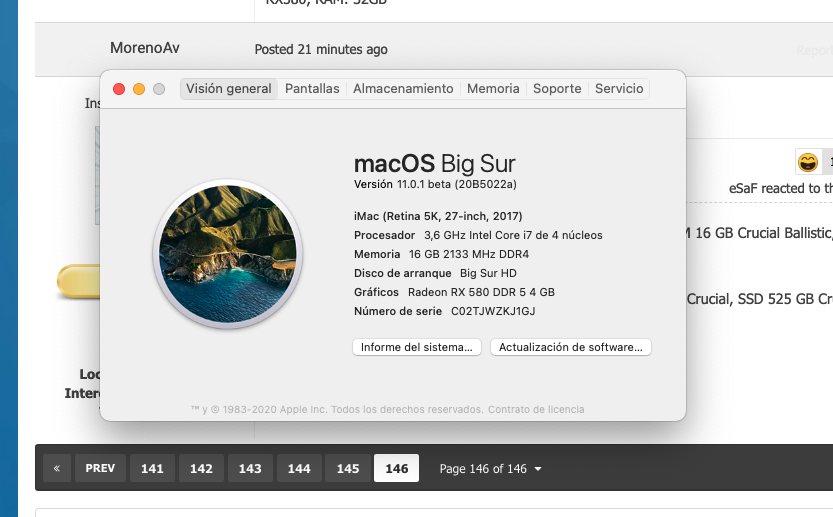The width and height of the screenshot is (833, 517).
Task: Open the Memoria tab
Action: click(493, 89)
